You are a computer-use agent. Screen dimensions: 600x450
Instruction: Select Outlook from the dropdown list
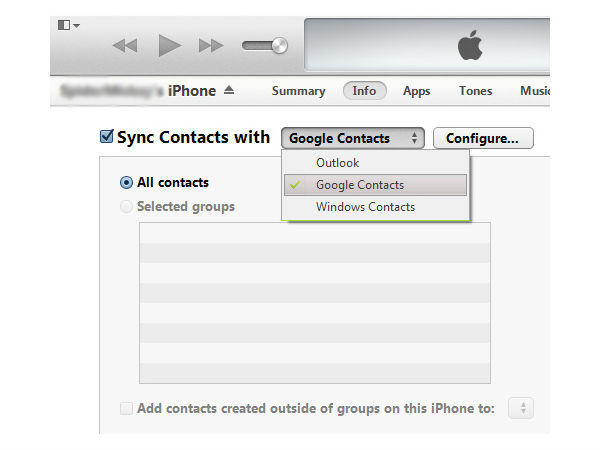click(338, 163)
